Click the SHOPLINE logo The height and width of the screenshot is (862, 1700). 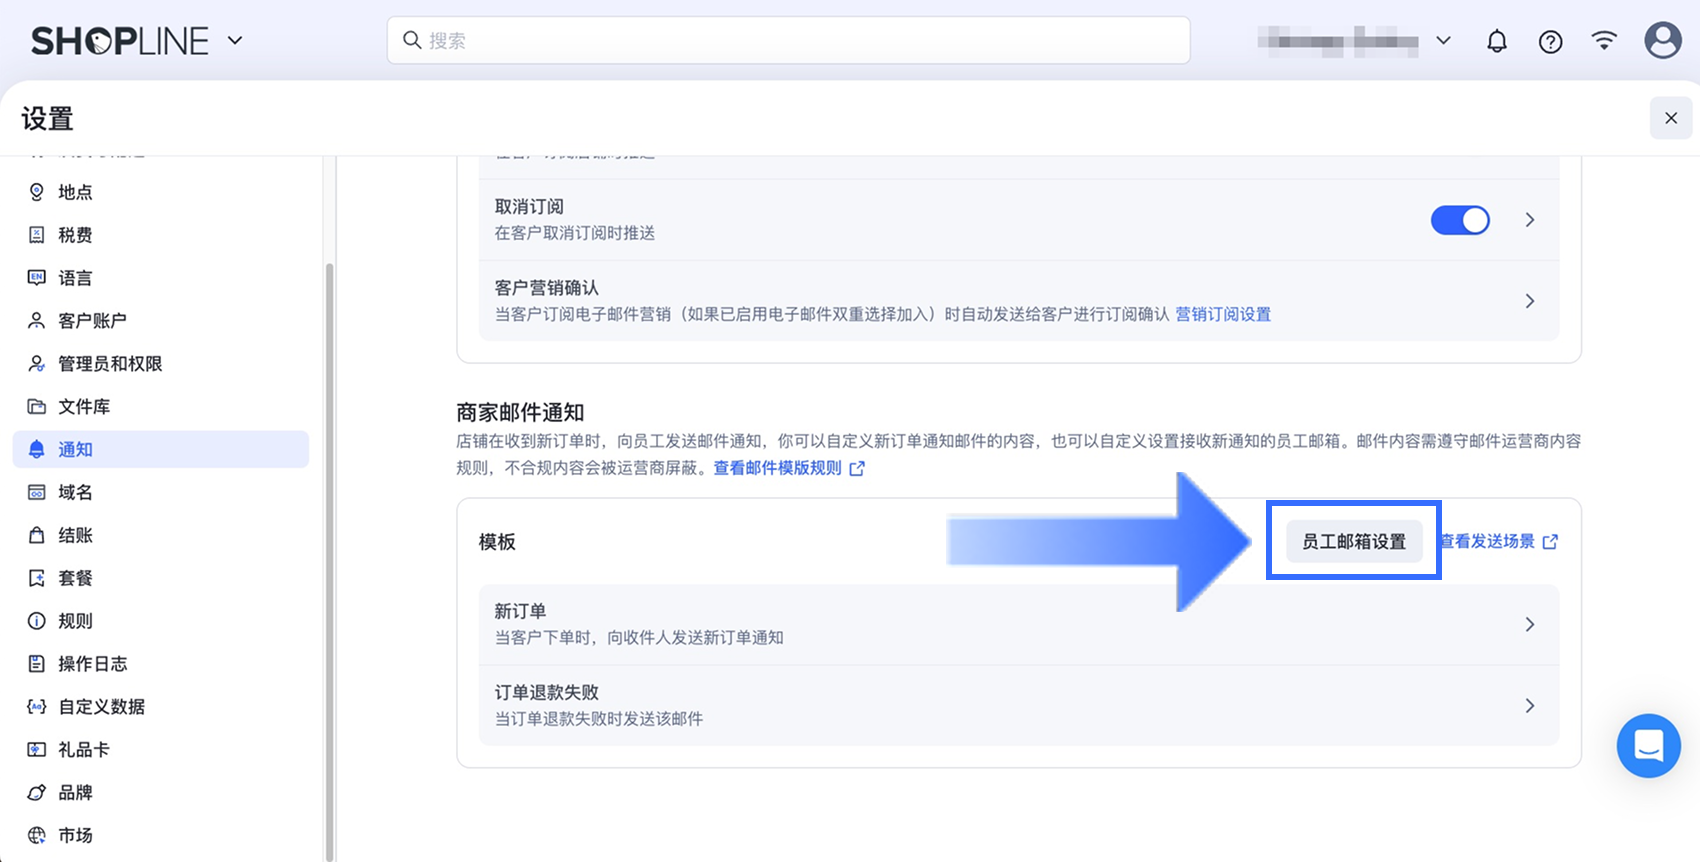point(120,41)
